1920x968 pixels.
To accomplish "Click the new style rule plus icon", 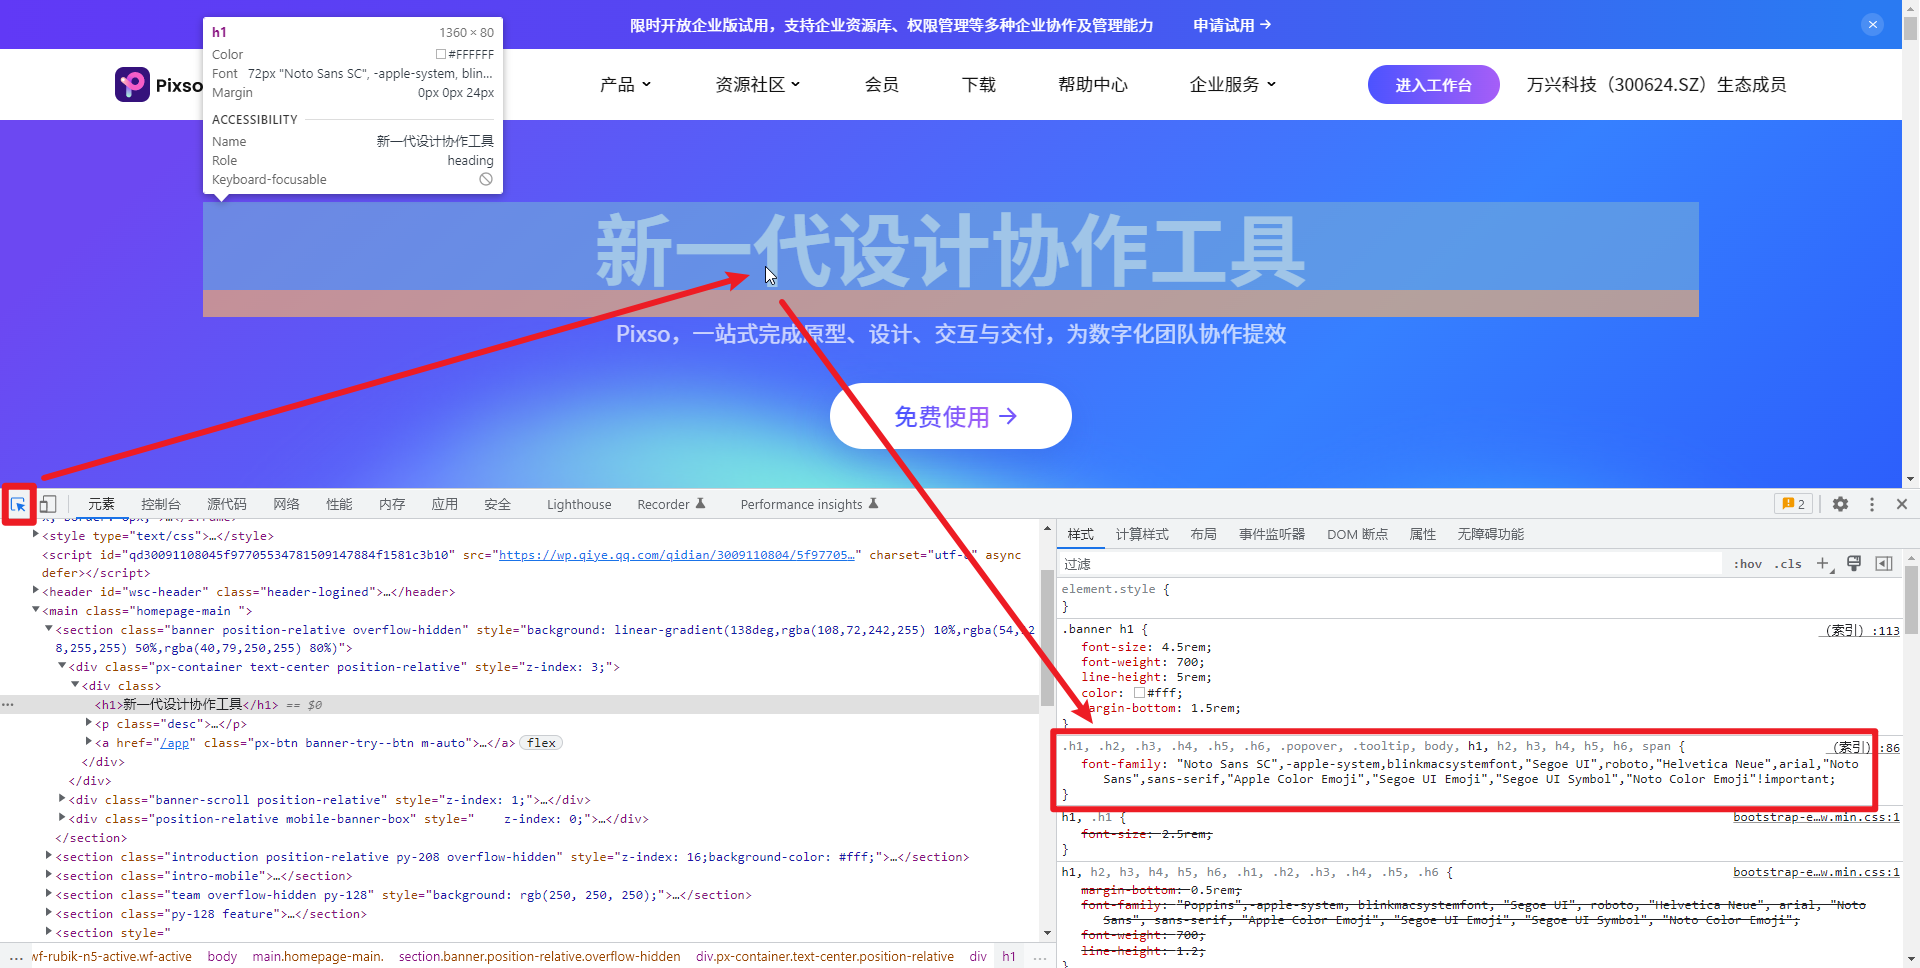I will tap(1823, 564).
